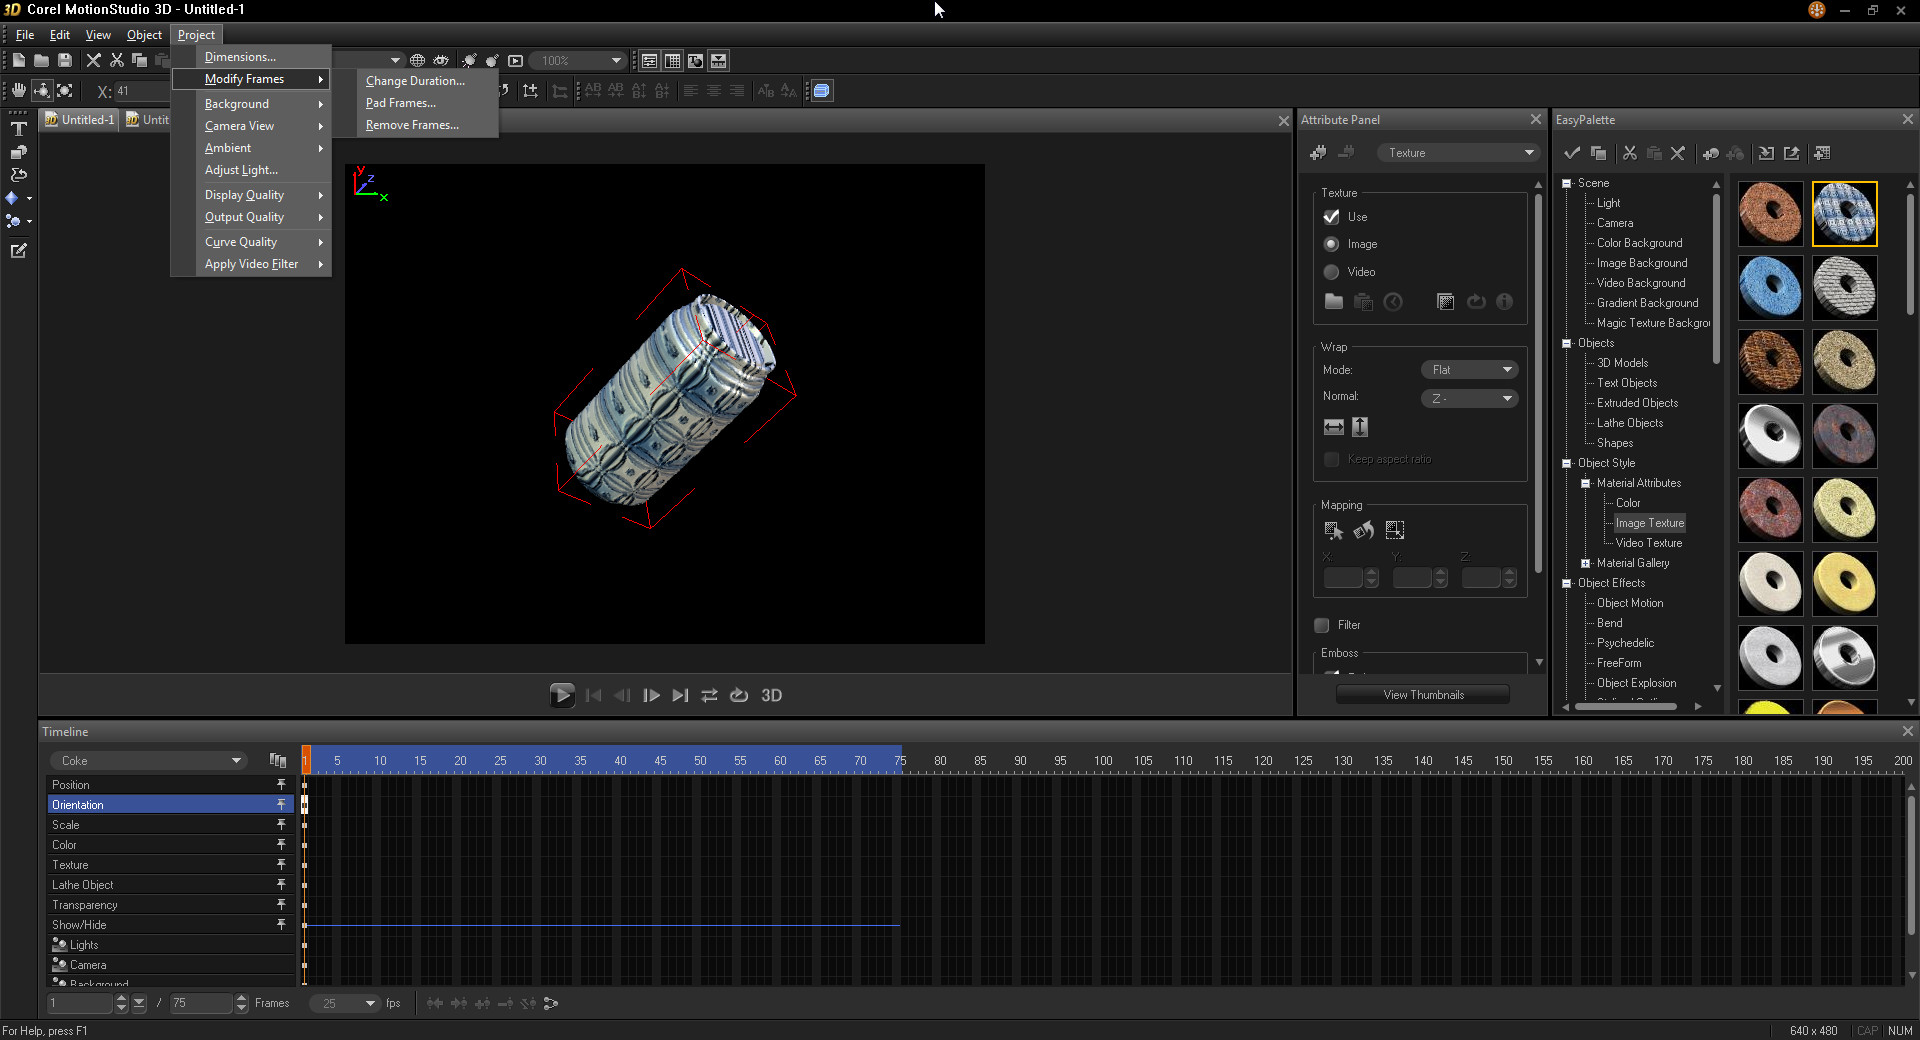The height and width of the screenshot is (1040, 1920).
Task: Click the 3D stereo preview icon
Action: pyautogui.click(x=771, y=695)
